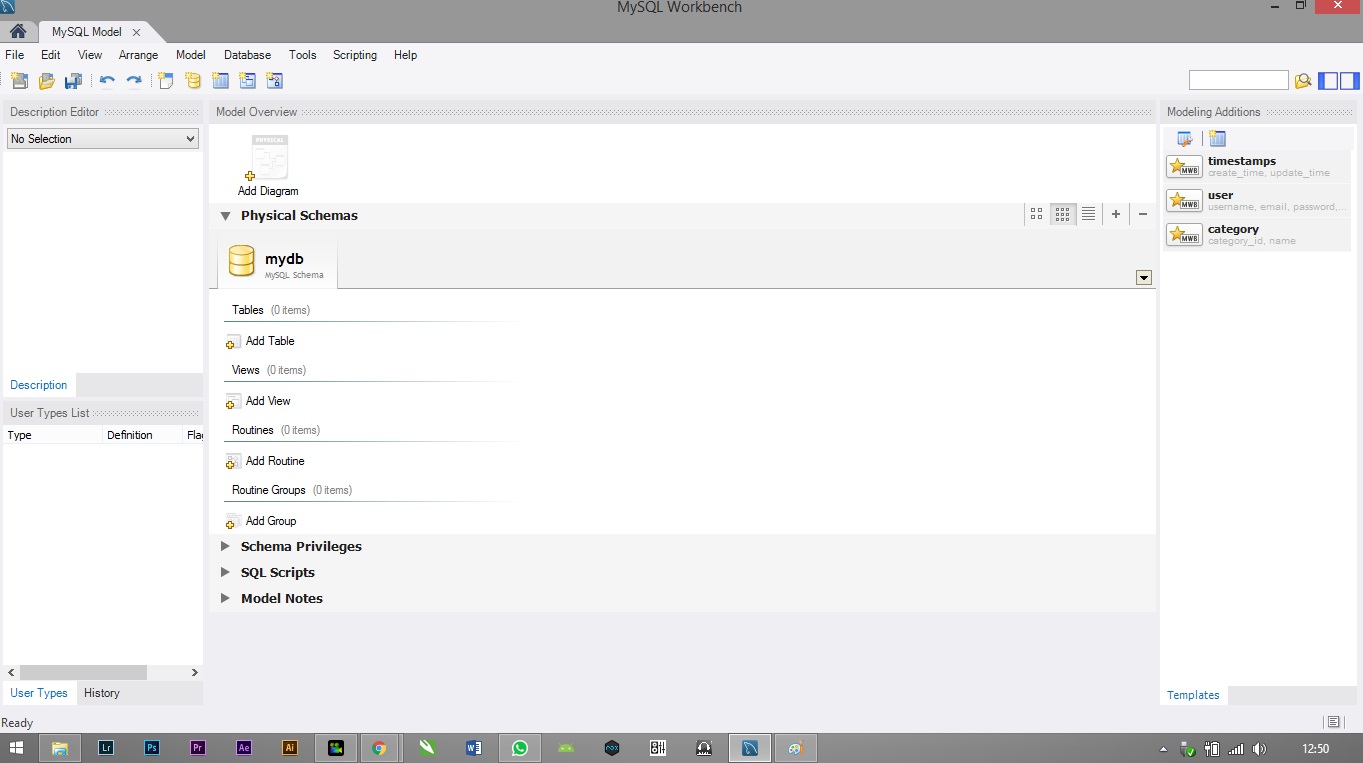Go to the home screen tab

pyautogui.click(x=18, y=31)
